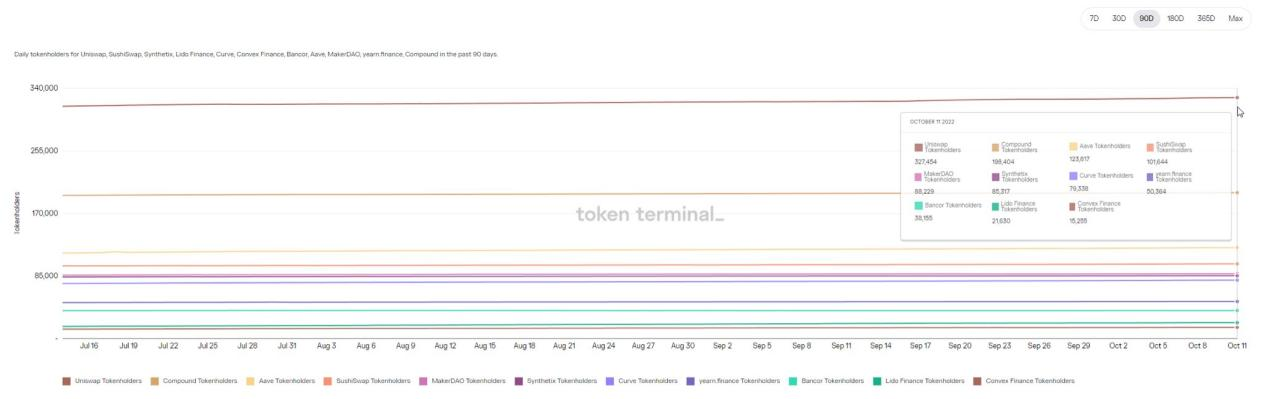
Task: Choose the 180D time range
Action: (1175, 19)
